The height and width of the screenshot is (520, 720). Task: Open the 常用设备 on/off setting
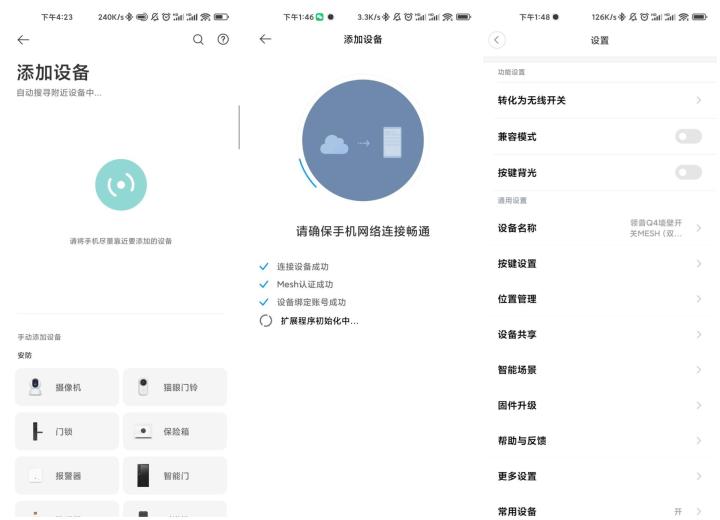point(600,511)
